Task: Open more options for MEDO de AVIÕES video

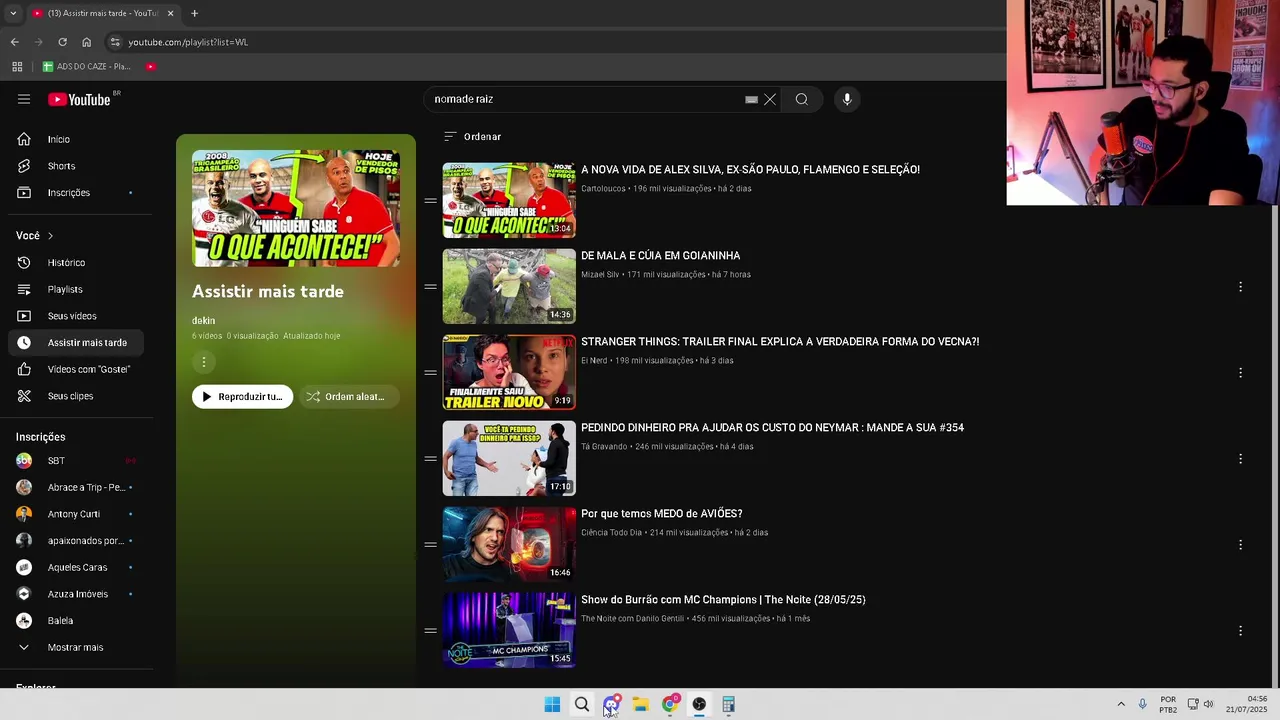Action: [x=1240, y=545]
